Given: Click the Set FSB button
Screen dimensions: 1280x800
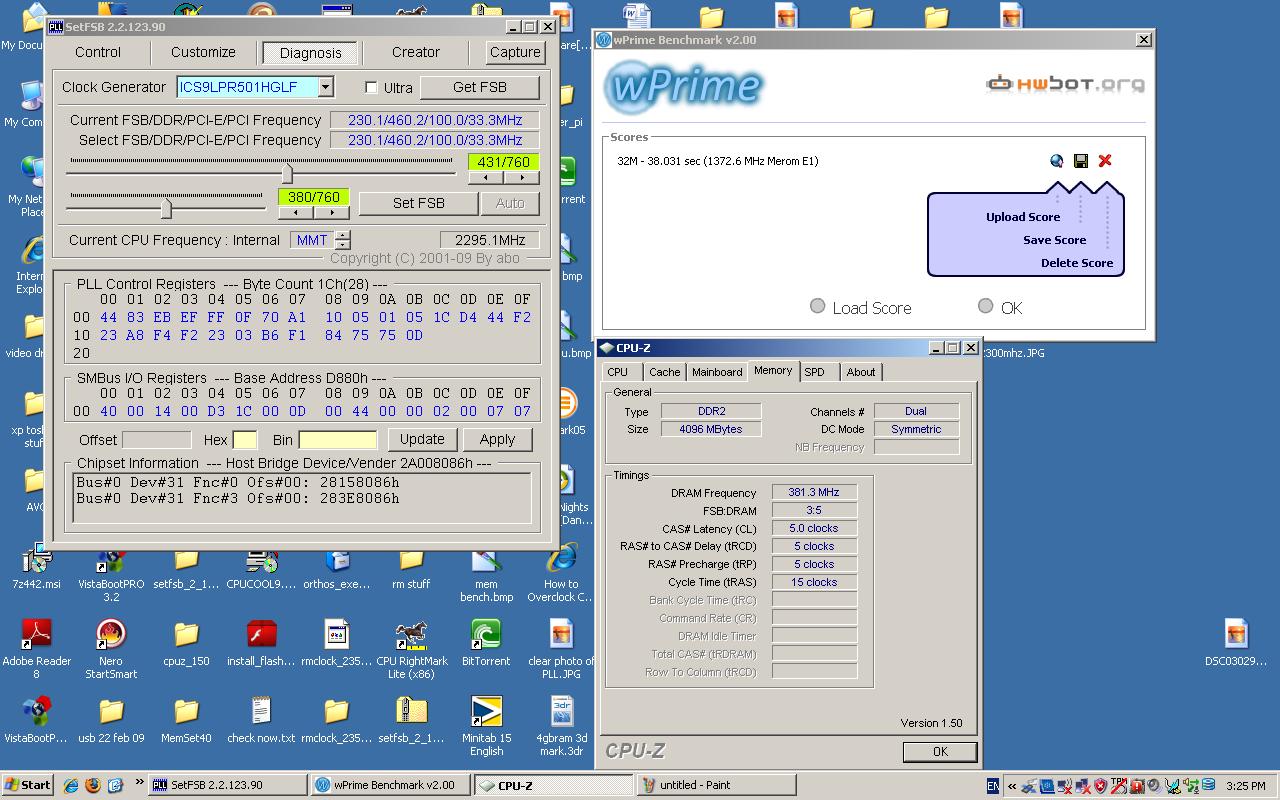Looking at the screenshot, I should (x=419, y=203).
